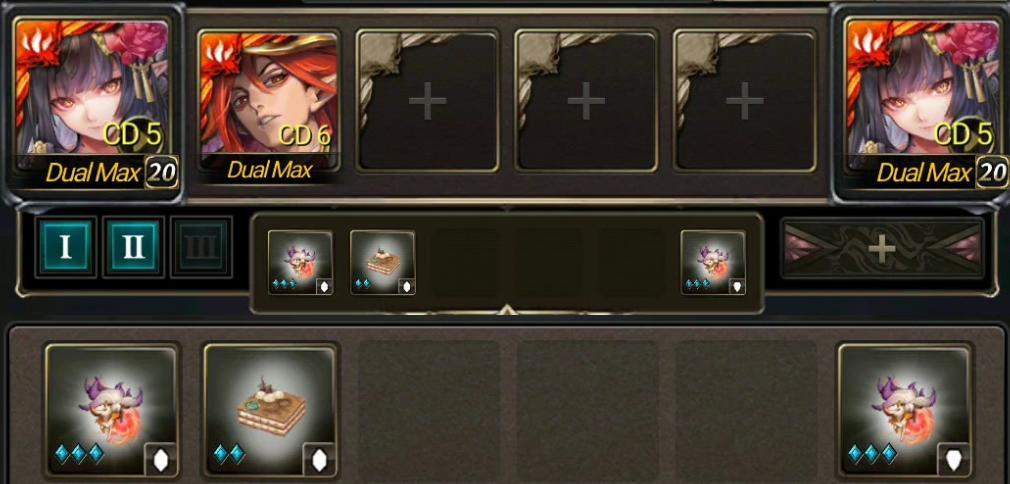This screenshot has width=1010, height=484.
Task: Choose the large horned creature item on the left
Action: 113,409
